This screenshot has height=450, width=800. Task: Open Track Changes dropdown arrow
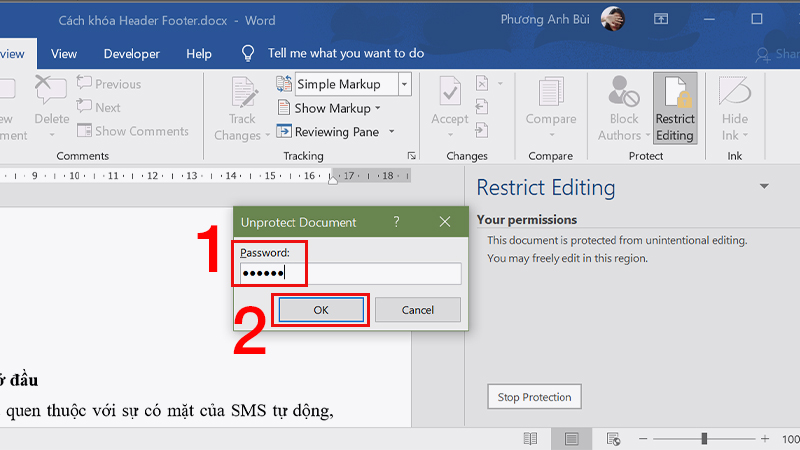pyautogui.click(x=268, y=136)
